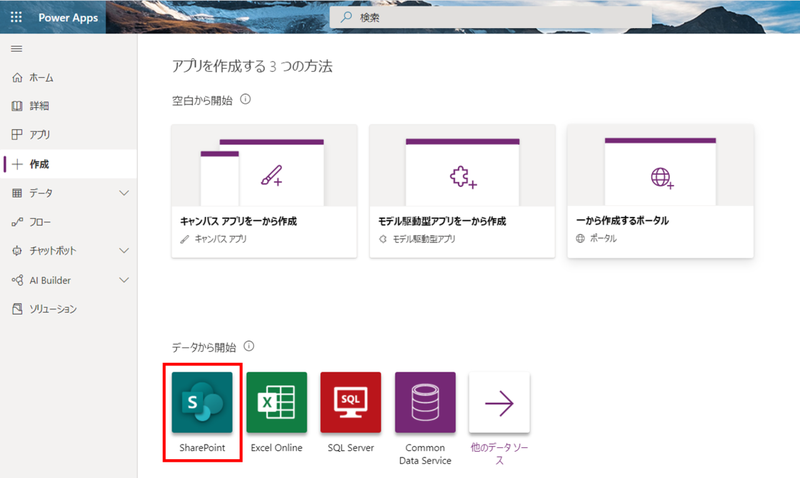Image resolution: width=800 pixels, height=478 pixels.
Task: Expand the AI Builder chevron
Action: pos(124,280)
